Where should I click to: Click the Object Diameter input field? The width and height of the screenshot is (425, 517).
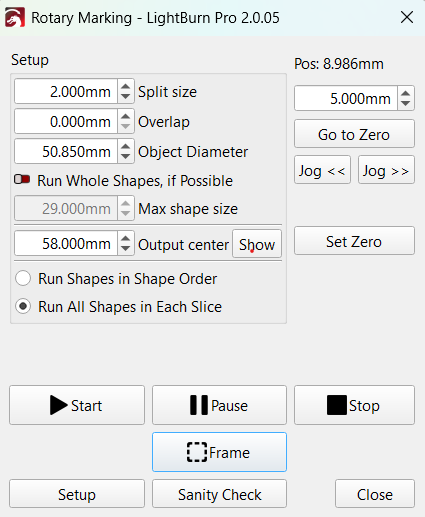tap(66, 152)
